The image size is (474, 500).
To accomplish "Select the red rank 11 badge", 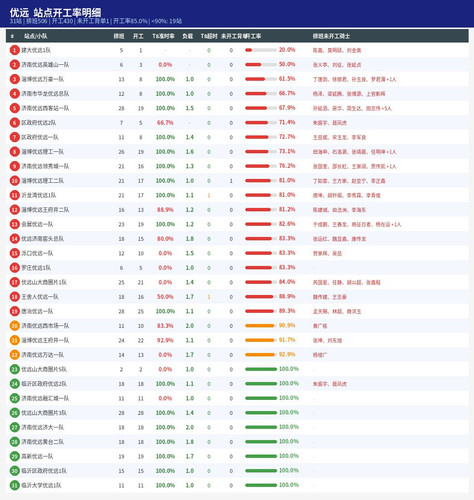I will click(x=14, y=195).
